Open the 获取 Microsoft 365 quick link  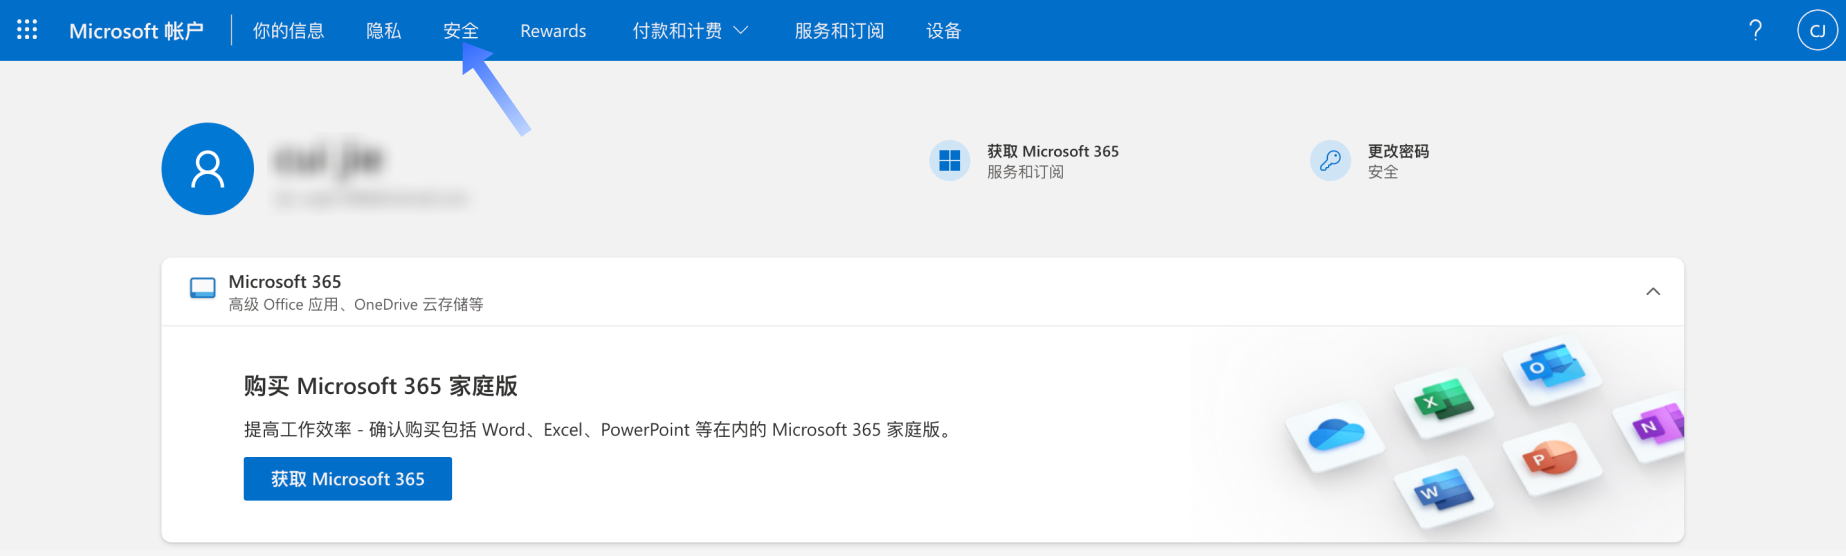pos(1053,151)
